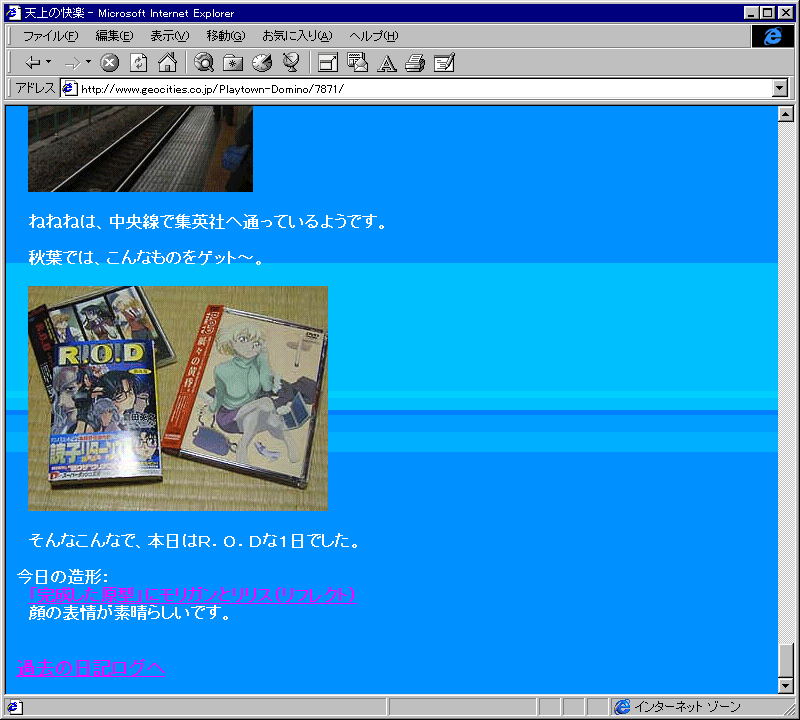Open the 移動(G) menu
The image size is (800, 720).
coord(226,36)
